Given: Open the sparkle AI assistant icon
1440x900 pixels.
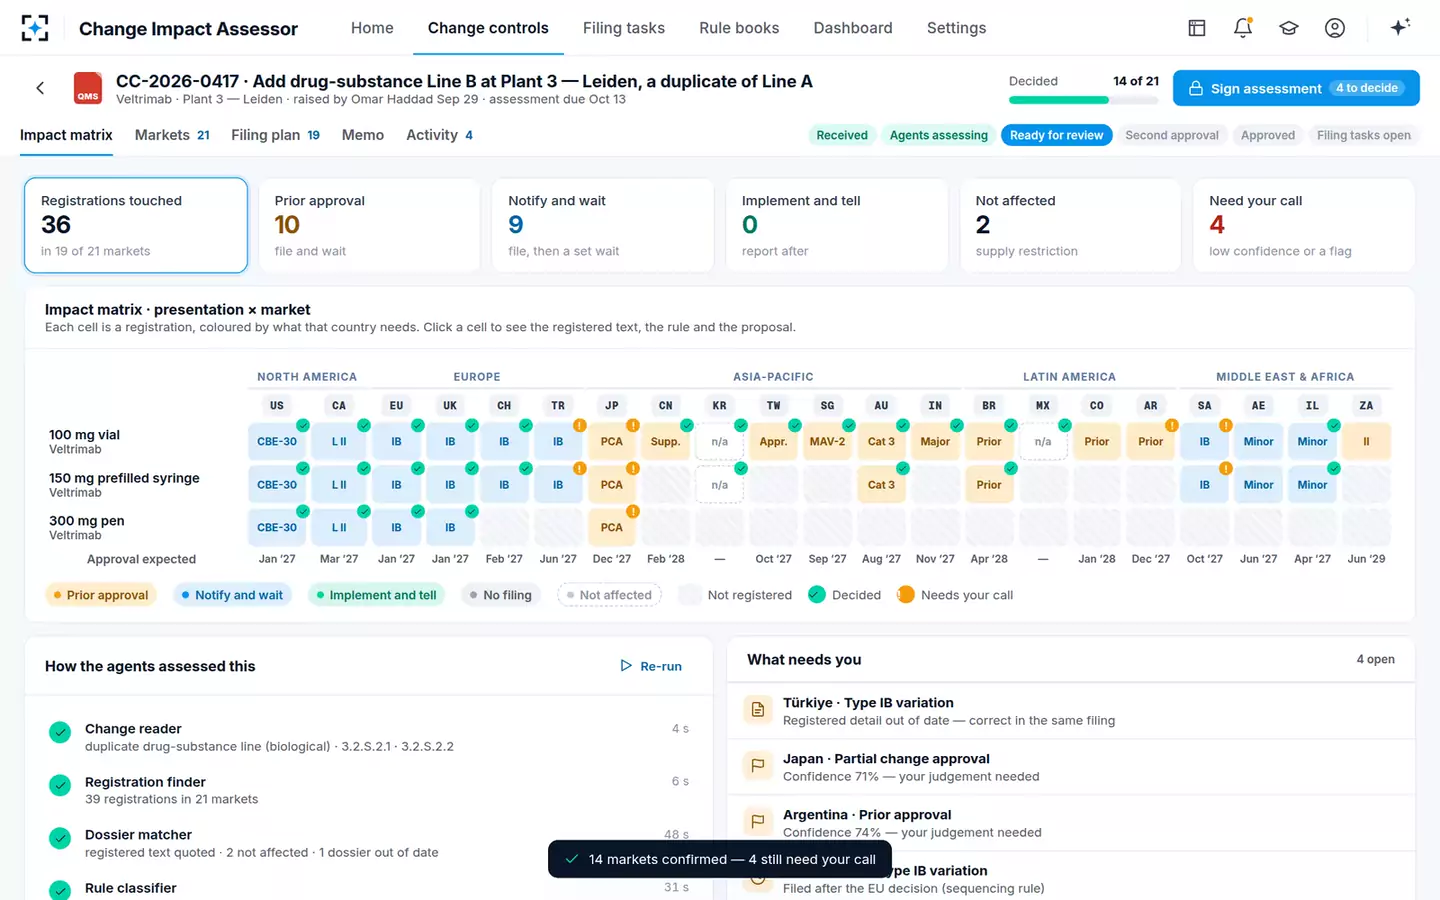Looking at the screenshot, I should tap(1400, 28).
